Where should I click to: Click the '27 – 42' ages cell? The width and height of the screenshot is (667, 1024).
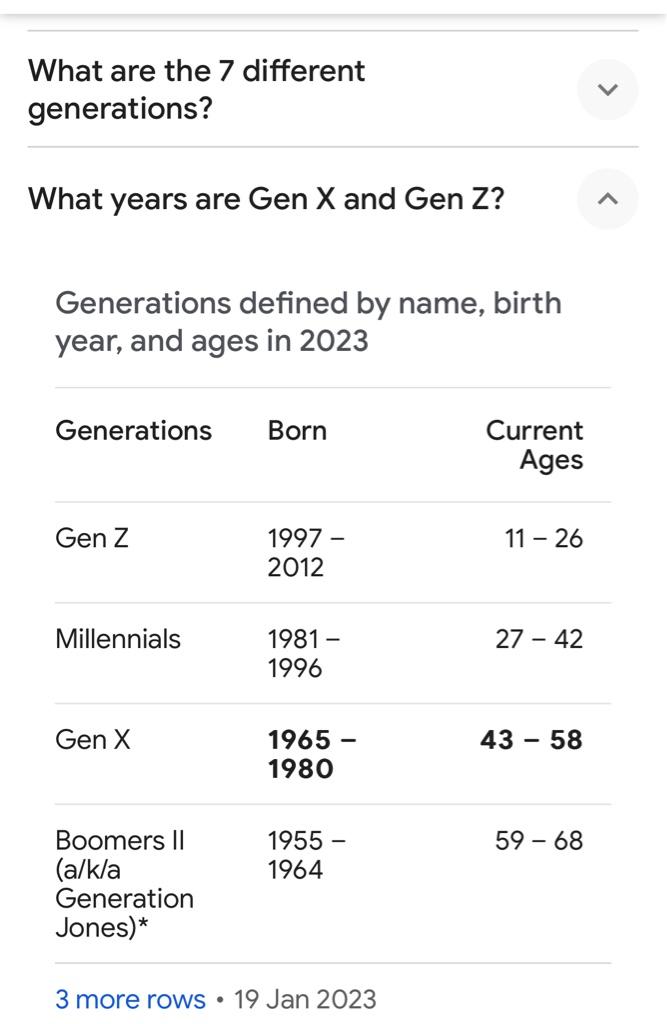tap(539, 639)
